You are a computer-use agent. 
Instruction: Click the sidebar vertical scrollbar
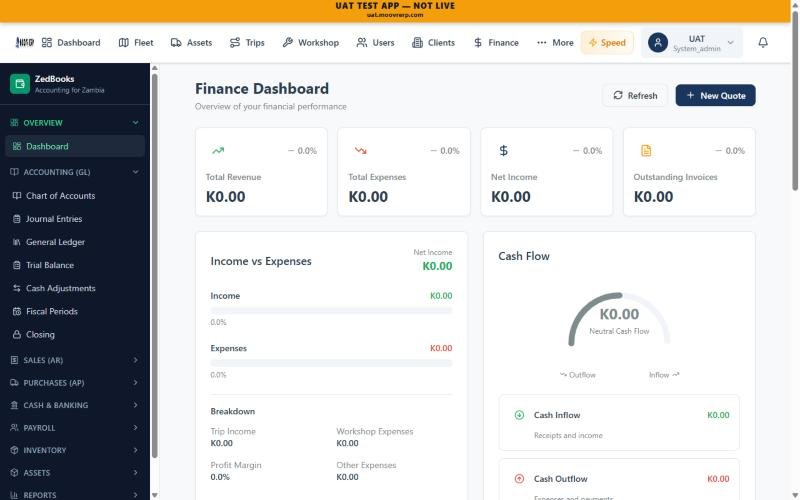tap(154, 265)
